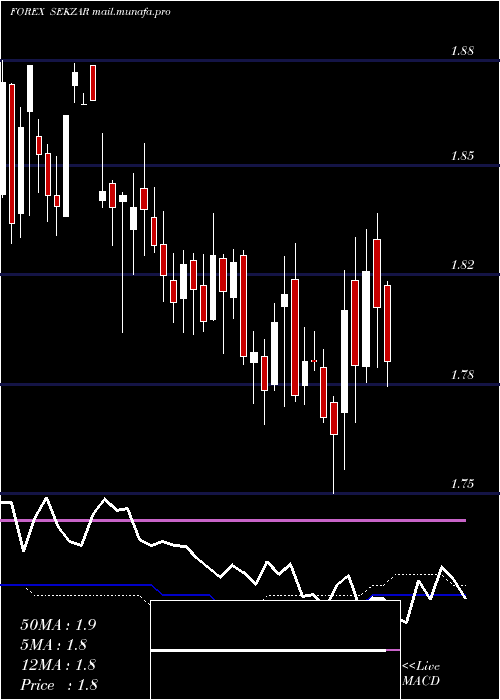This screenshot has height=700, width=500.
Task: Click the 1.78 price axis label
Action: tap(462, 375)
